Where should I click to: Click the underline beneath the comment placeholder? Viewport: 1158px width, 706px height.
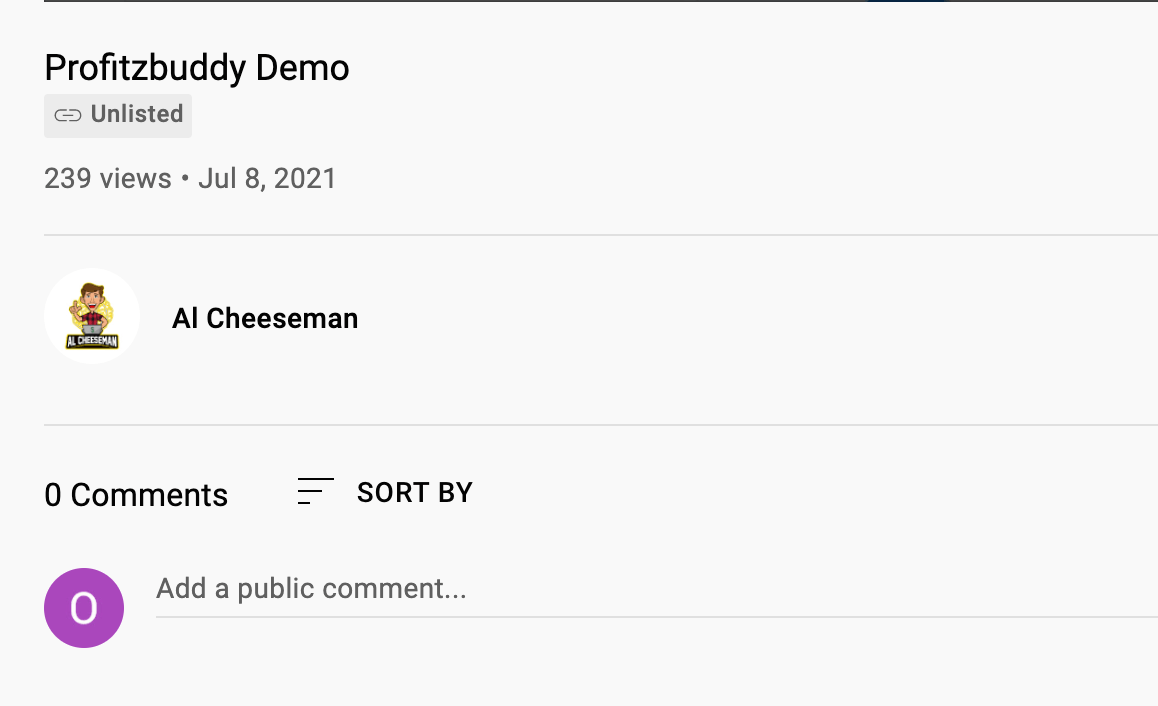point(657,616)
